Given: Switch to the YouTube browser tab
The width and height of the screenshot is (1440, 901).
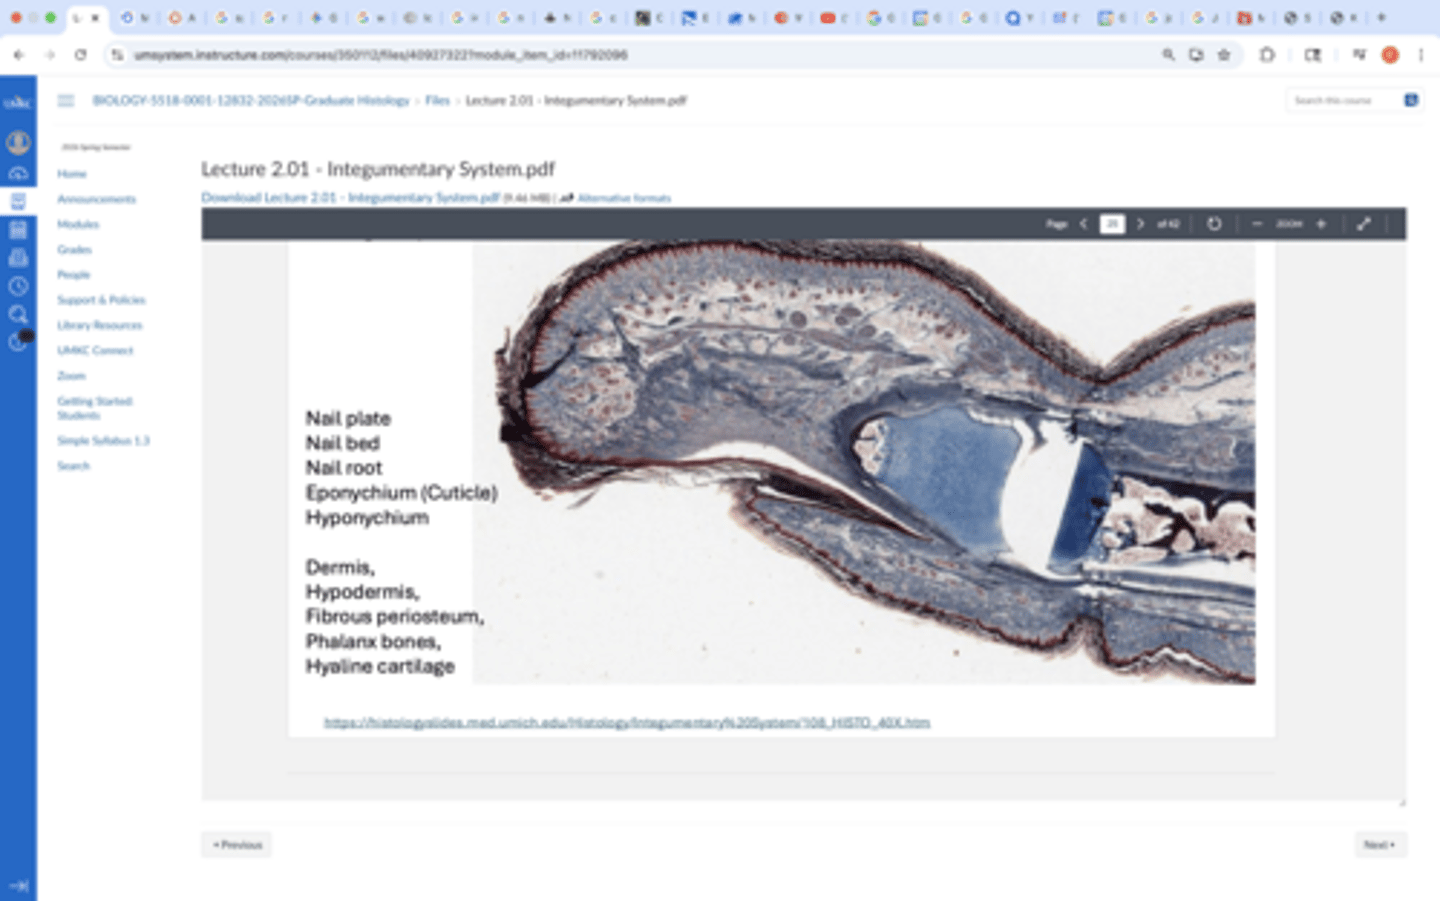Looking at the screenshot, I should pos(828,18).
